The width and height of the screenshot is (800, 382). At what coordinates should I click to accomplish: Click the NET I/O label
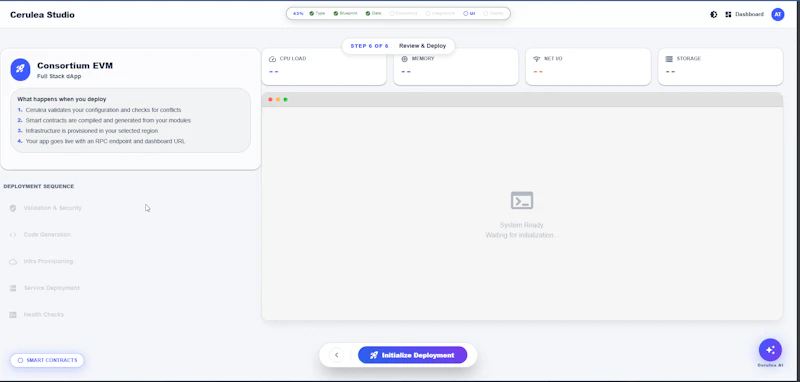tap(553, 59)
